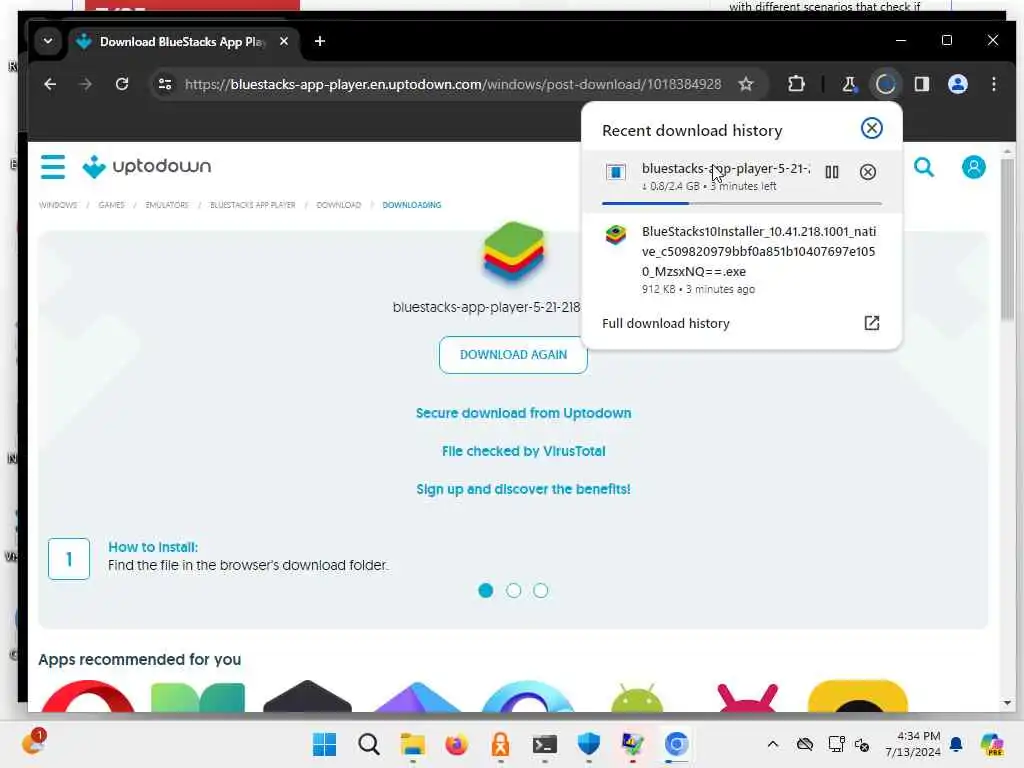Bookmark this page with the star
Screen dimensions: 1024x768
tap(746, 84)
